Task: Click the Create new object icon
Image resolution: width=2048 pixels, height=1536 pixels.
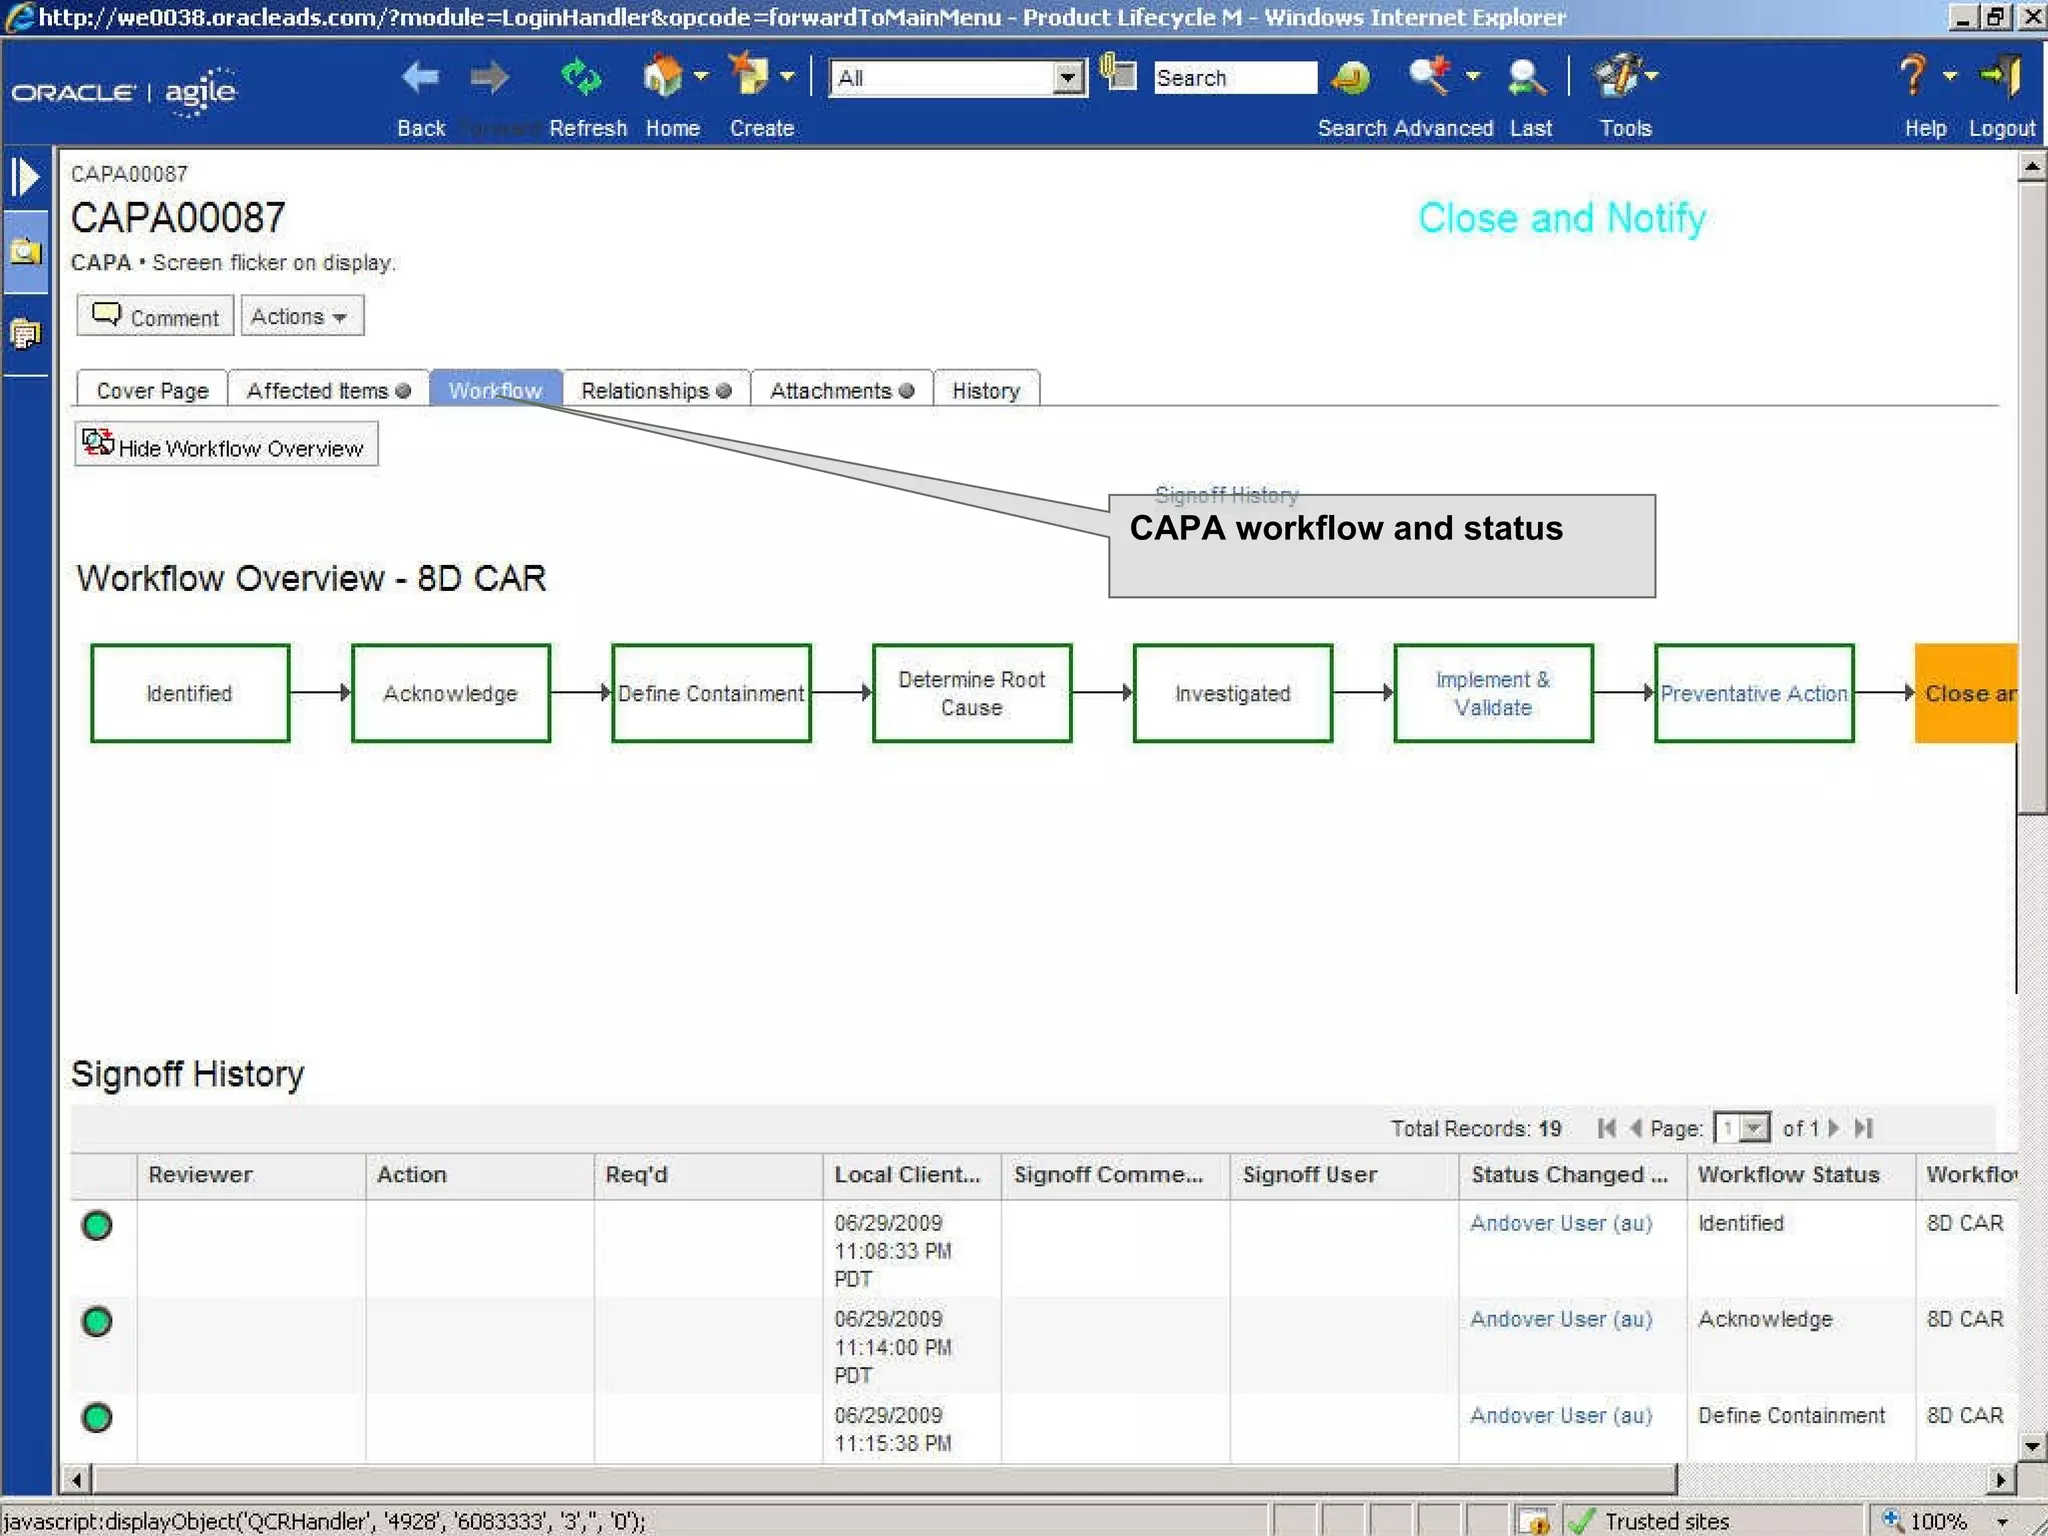Action: pos(750,76)
